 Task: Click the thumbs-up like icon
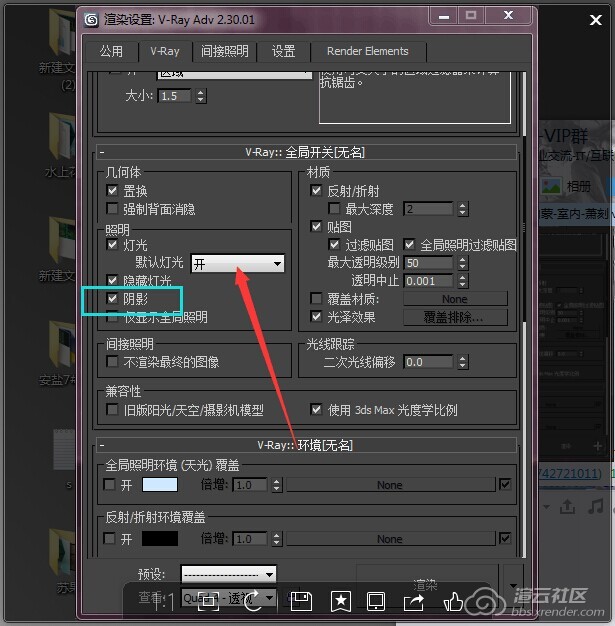453,602
